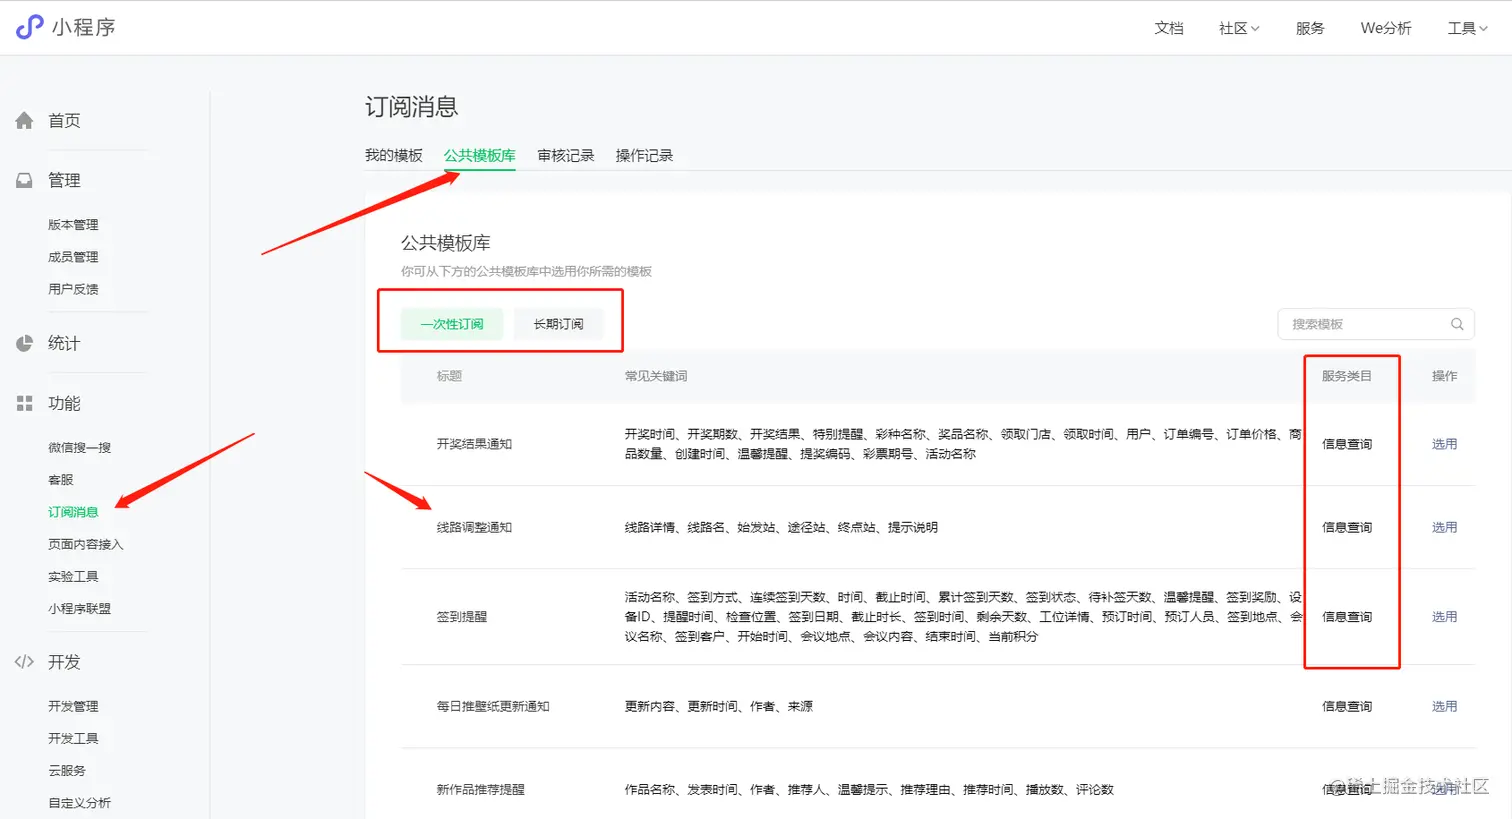Click 选用 for 每日推壁纸更新通知 template
This screenshot has width=1512, height=819.
click(1444, 706)
